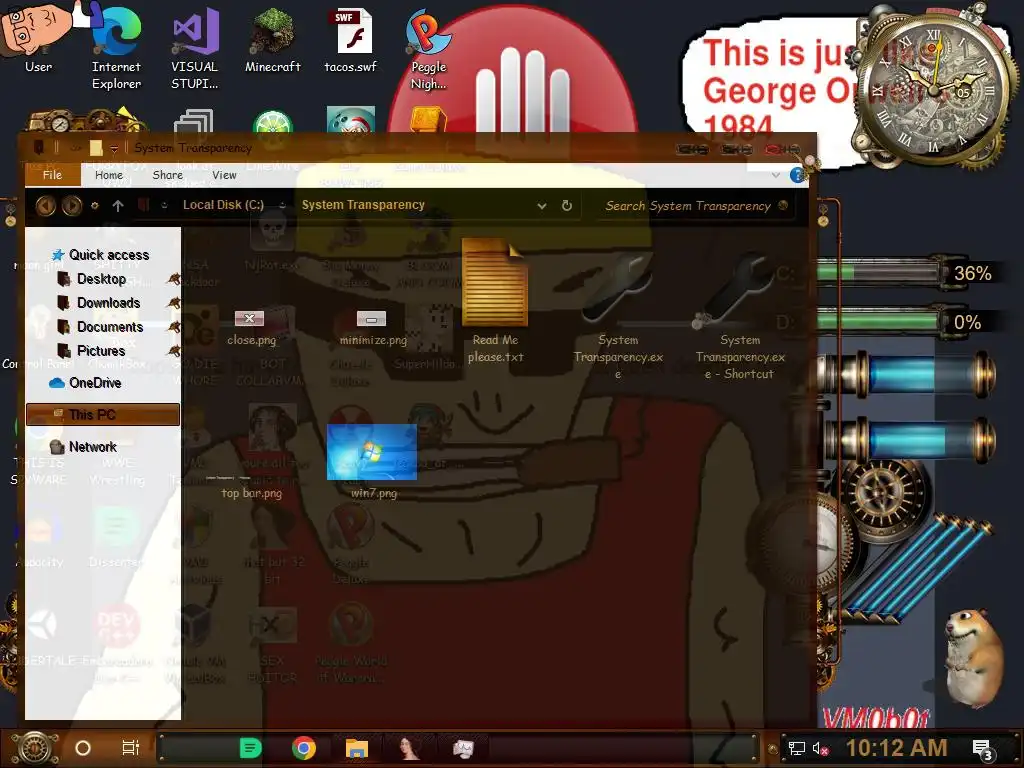This screenshot has height=768, width=1024.
Task: Open the green notes app on taskbar
Action: [x=250, y=748]
